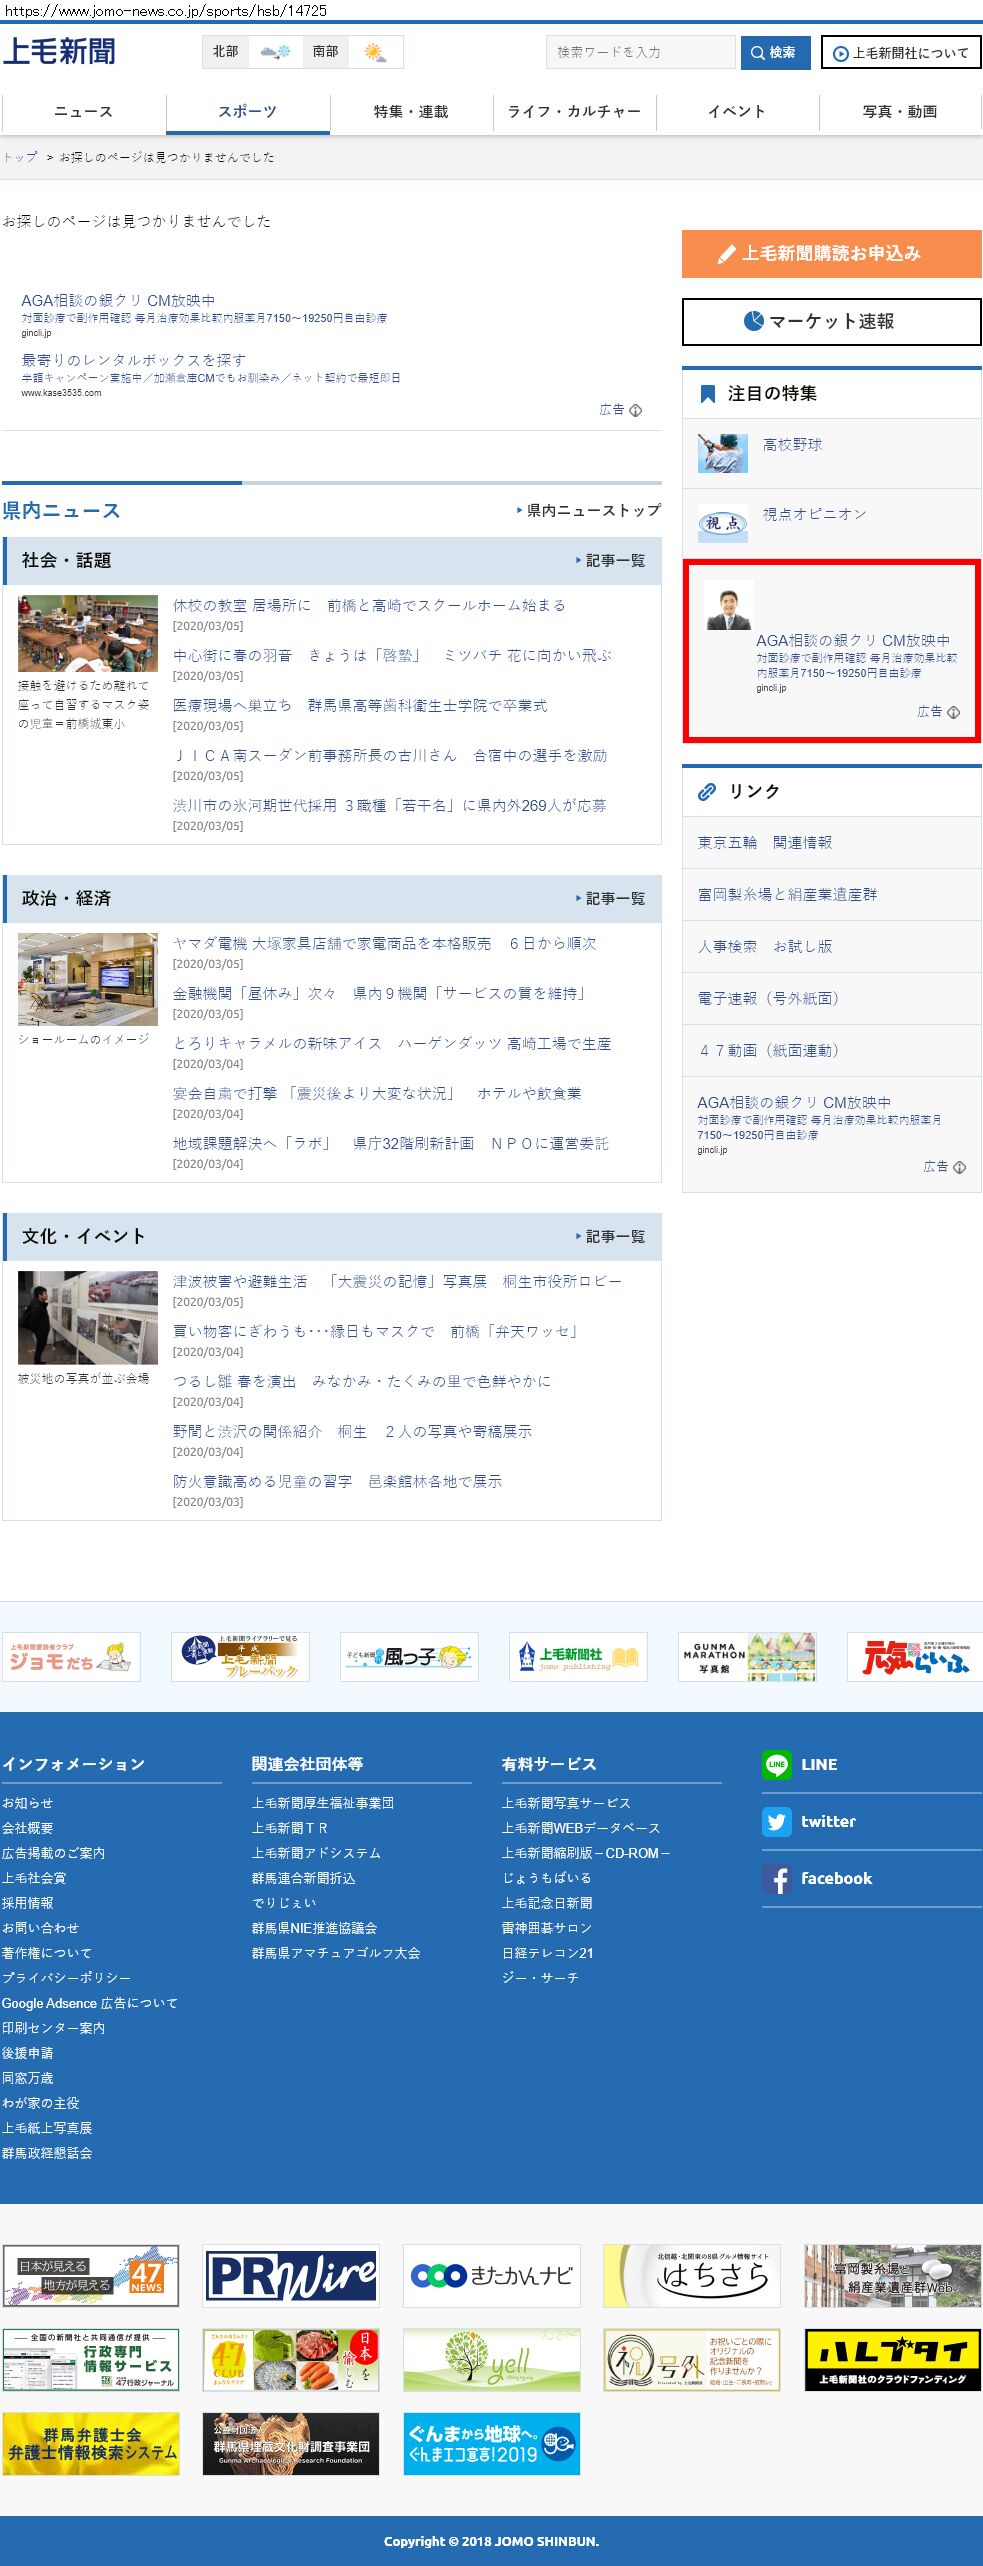Open the マーケット速報 button
The image size is (983, 2566).
831,321
